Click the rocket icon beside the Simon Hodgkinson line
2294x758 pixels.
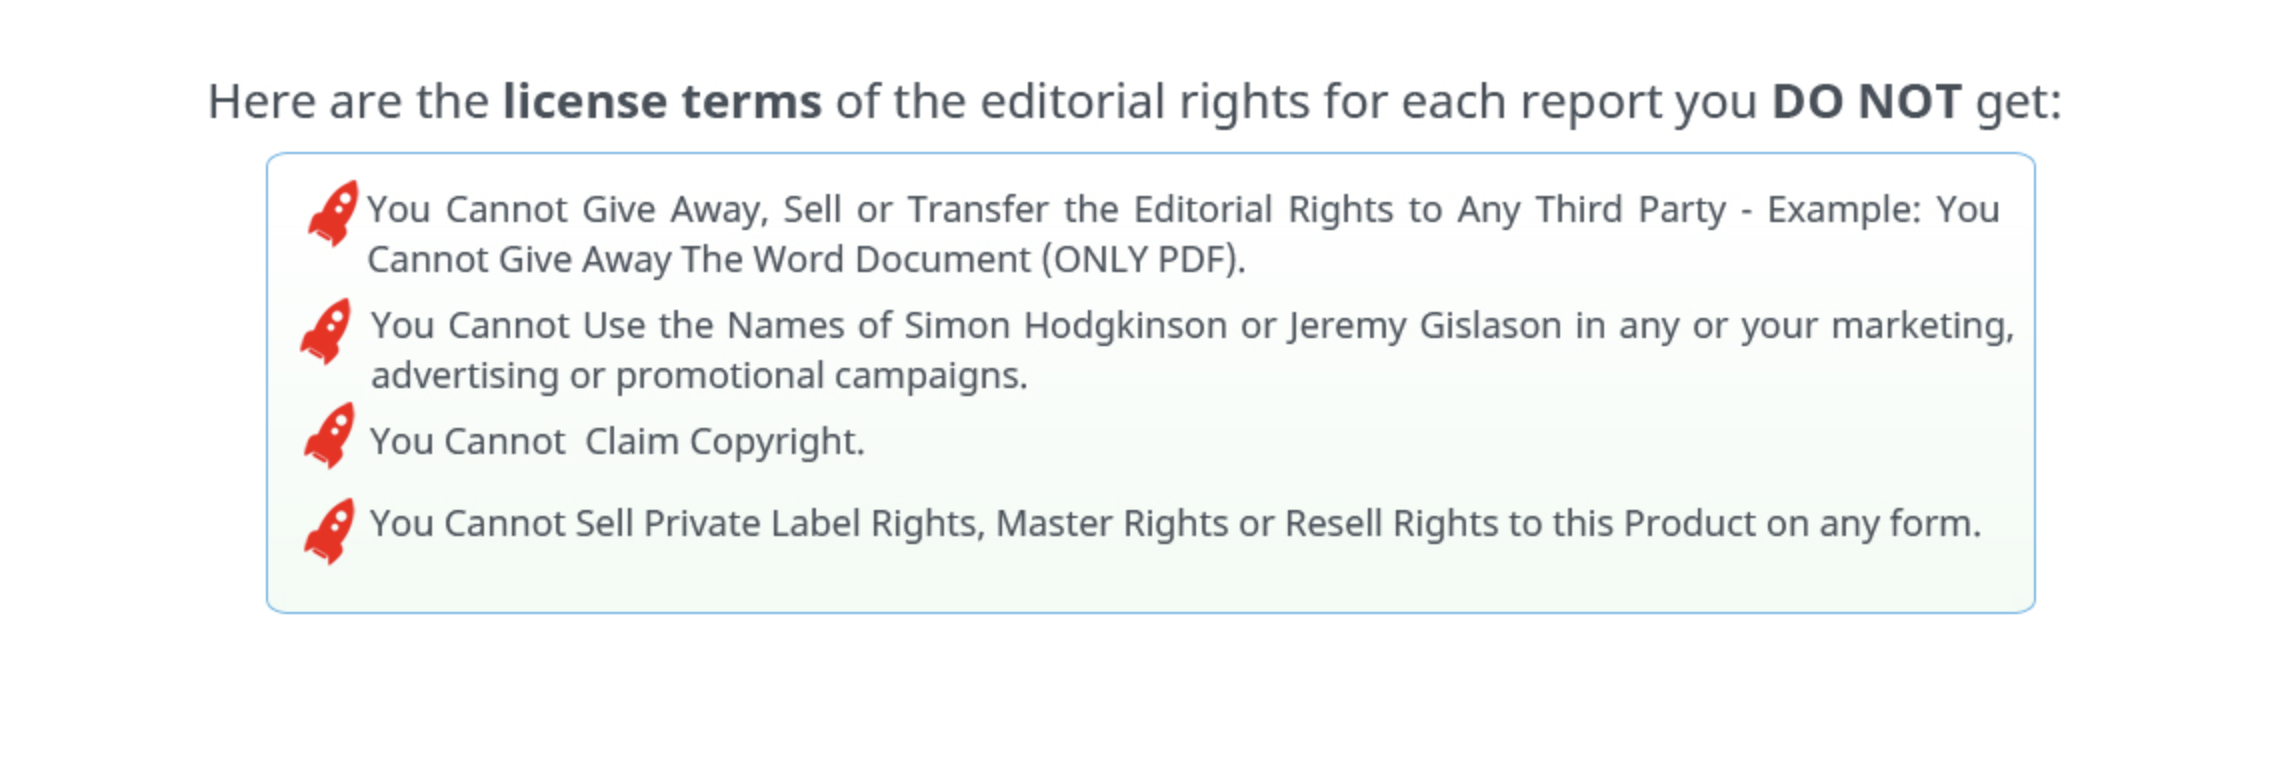(326, 331)
